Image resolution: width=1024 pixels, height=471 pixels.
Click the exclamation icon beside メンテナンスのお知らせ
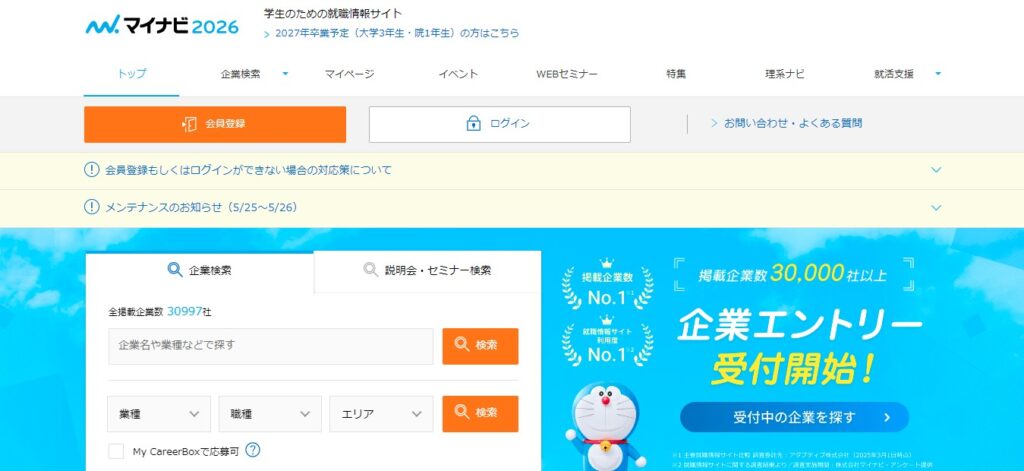pos(91,208)
